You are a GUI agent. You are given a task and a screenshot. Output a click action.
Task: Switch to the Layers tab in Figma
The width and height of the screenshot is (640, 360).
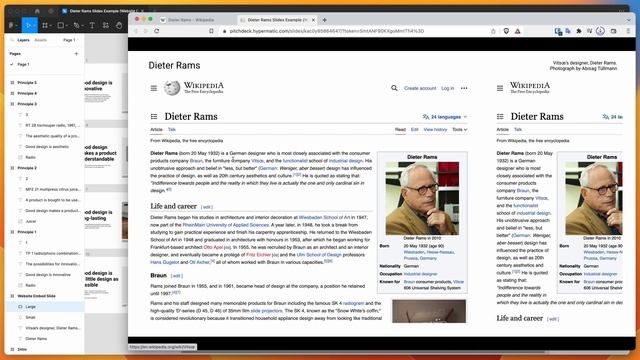point(23,40)
